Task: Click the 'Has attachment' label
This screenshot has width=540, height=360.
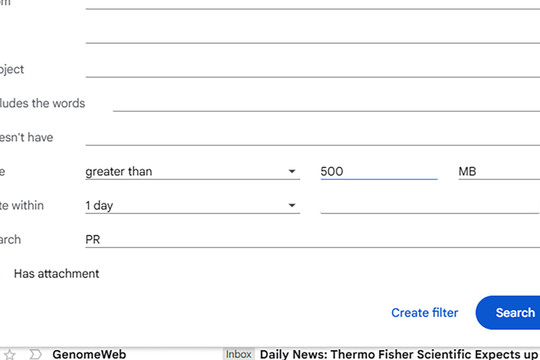Action: pos(56,274)
